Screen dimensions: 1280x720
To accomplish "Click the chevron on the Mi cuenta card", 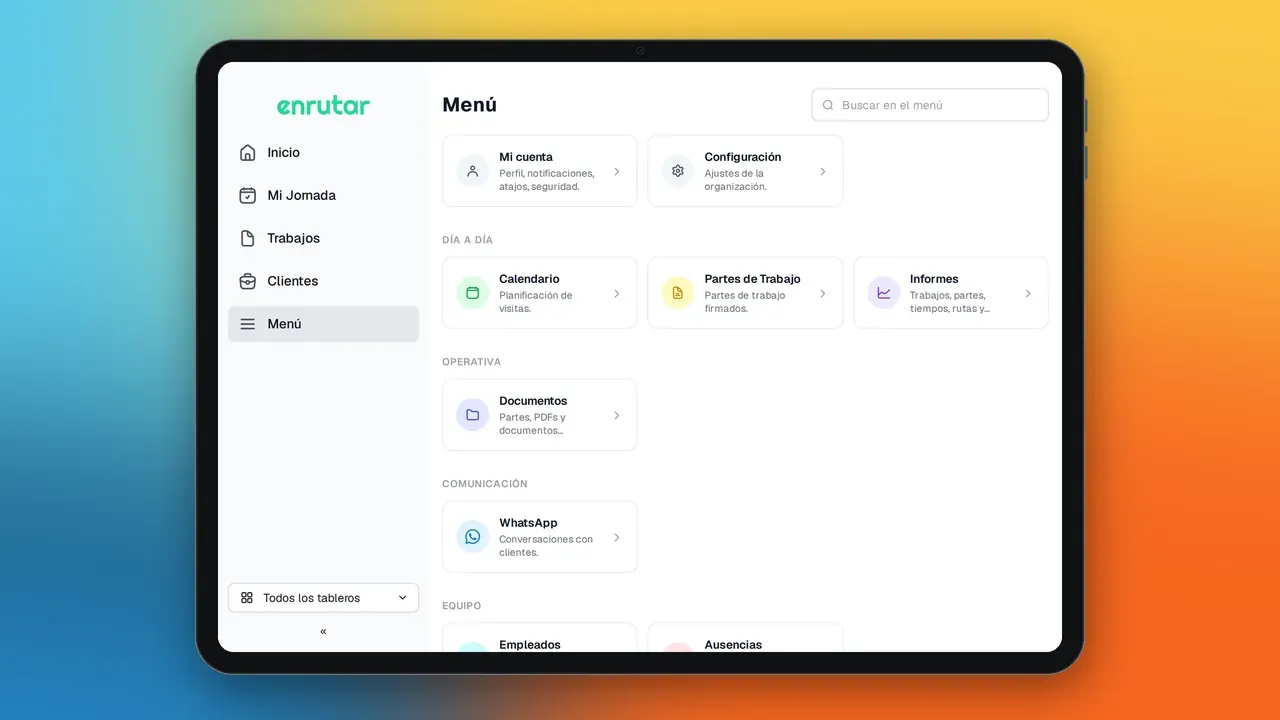I will 617,172.
